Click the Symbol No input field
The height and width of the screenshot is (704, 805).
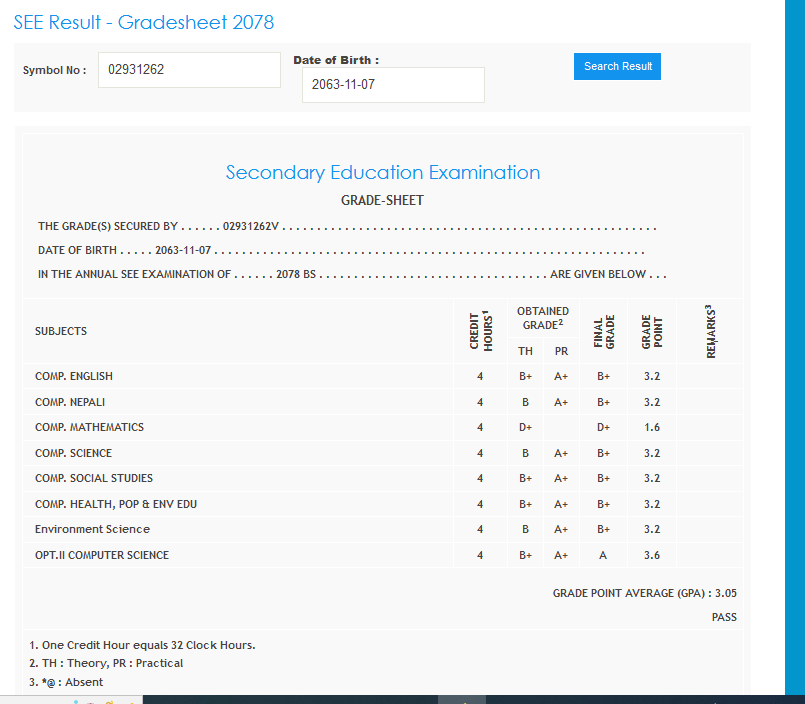click(x=189, y=70)
